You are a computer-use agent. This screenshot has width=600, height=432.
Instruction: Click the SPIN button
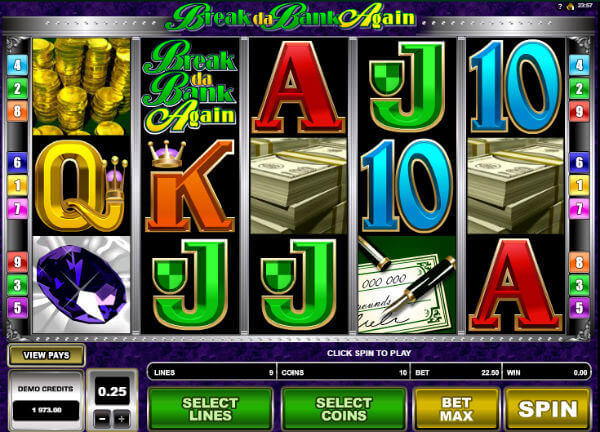548,409
